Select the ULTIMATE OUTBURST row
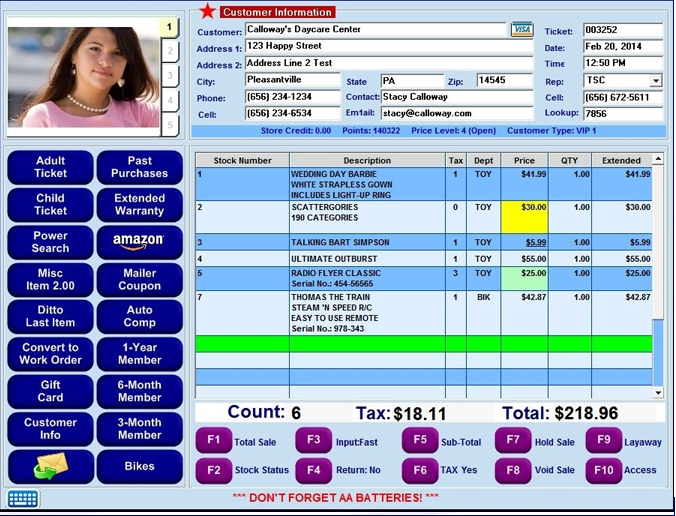 point(424,259)
